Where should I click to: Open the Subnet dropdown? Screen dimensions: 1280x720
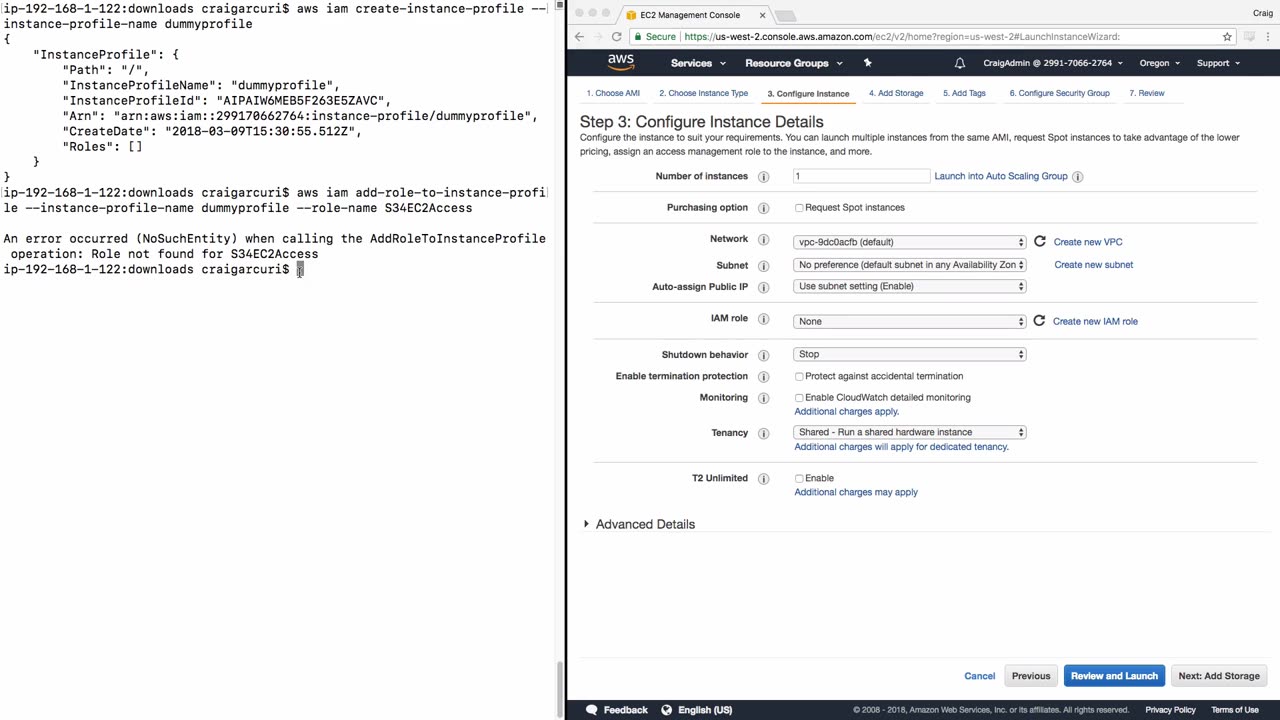click(x=910, y=265)
